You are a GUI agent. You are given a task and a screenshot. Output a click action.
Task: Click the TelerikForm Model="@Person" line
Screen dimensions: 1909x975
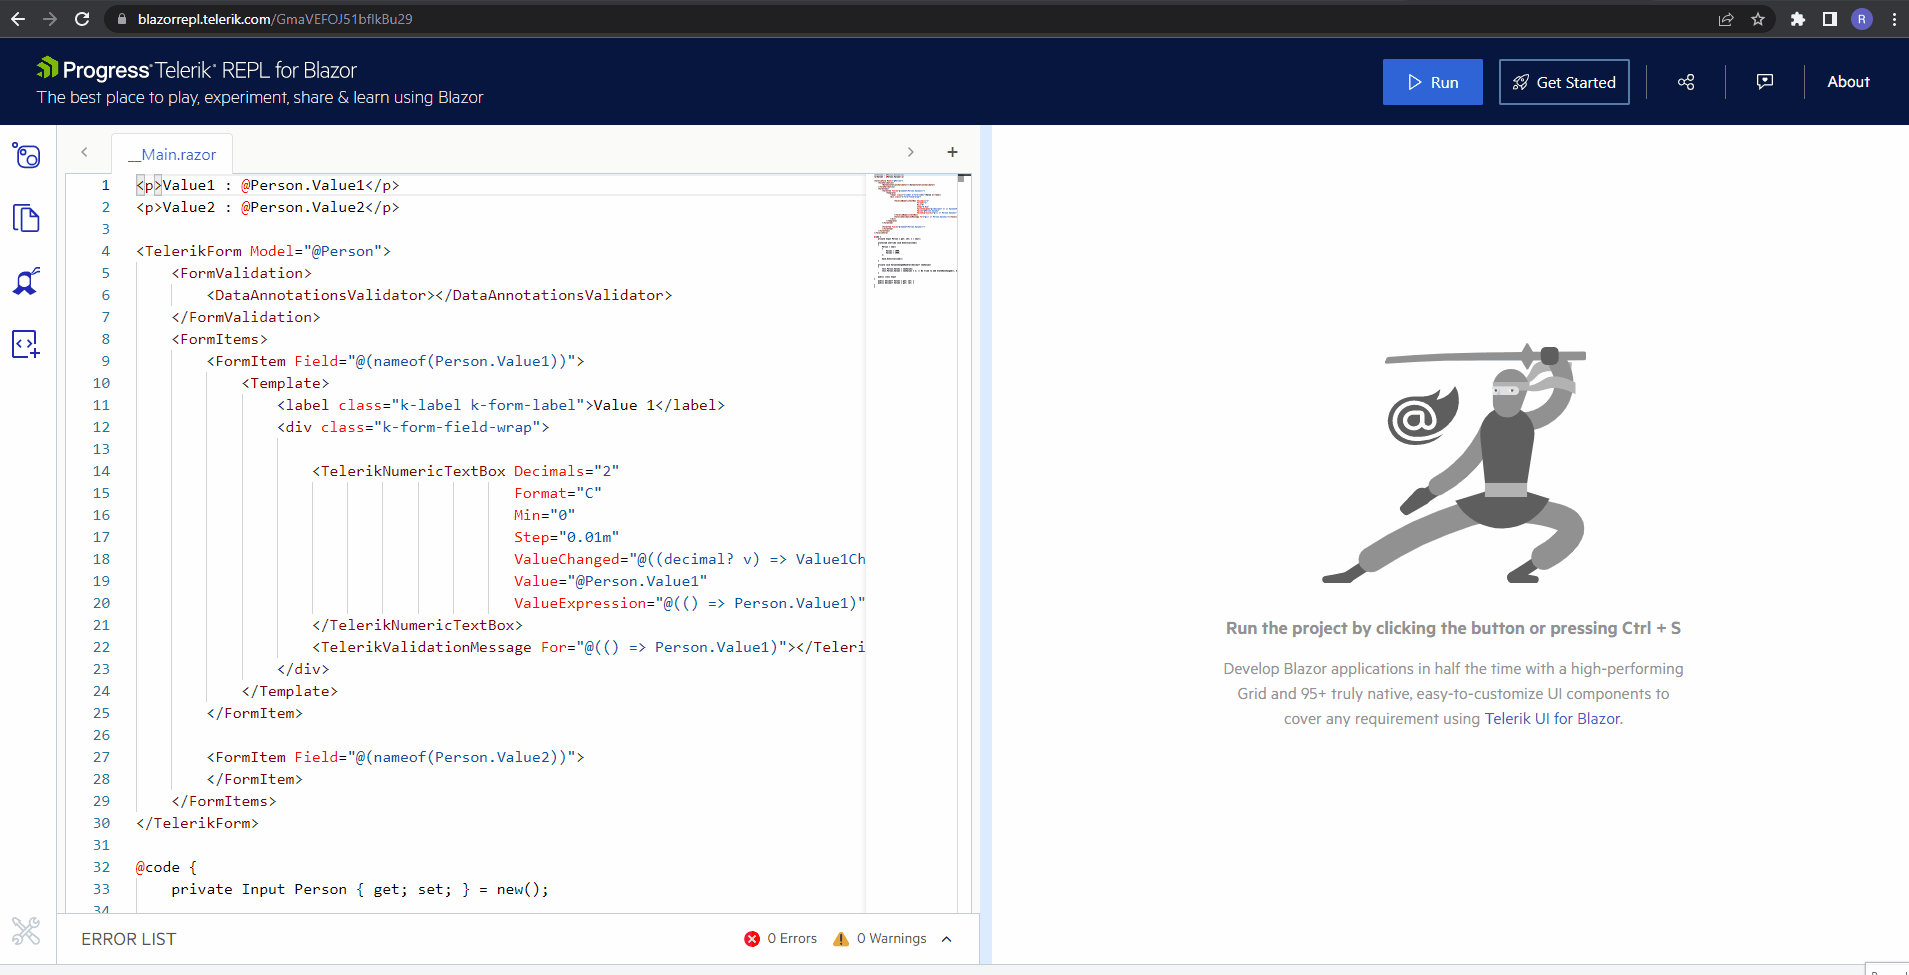pyautogui.click(x=263, y=251)
